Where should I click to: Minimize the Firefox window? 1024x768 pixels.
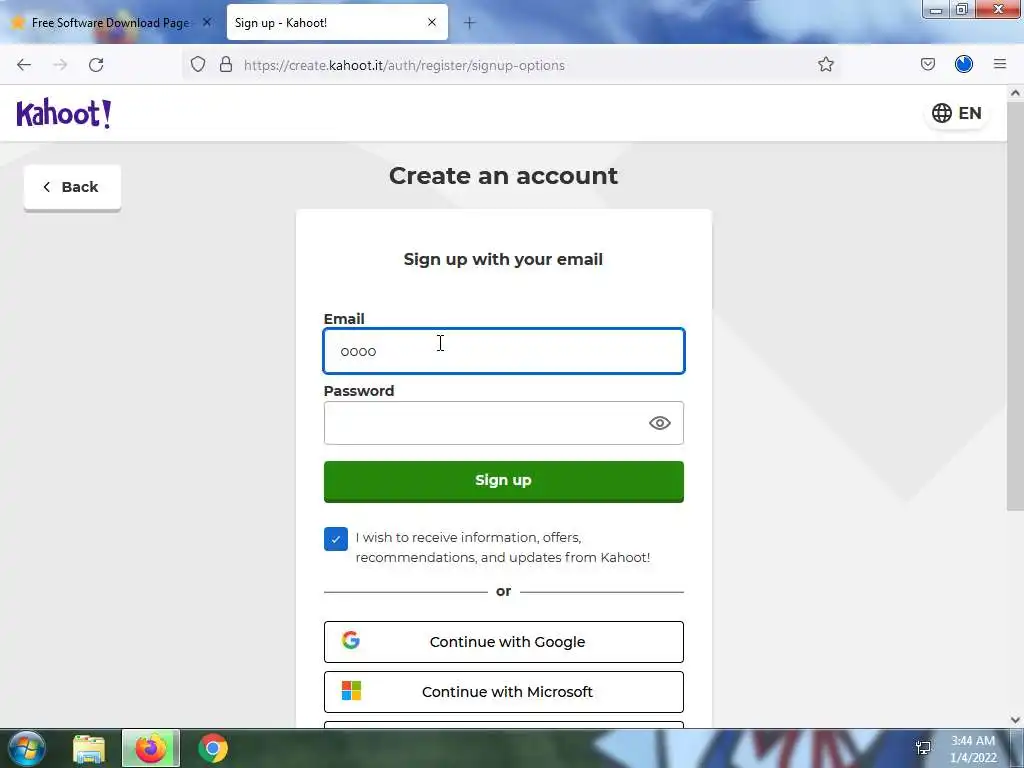935,9
